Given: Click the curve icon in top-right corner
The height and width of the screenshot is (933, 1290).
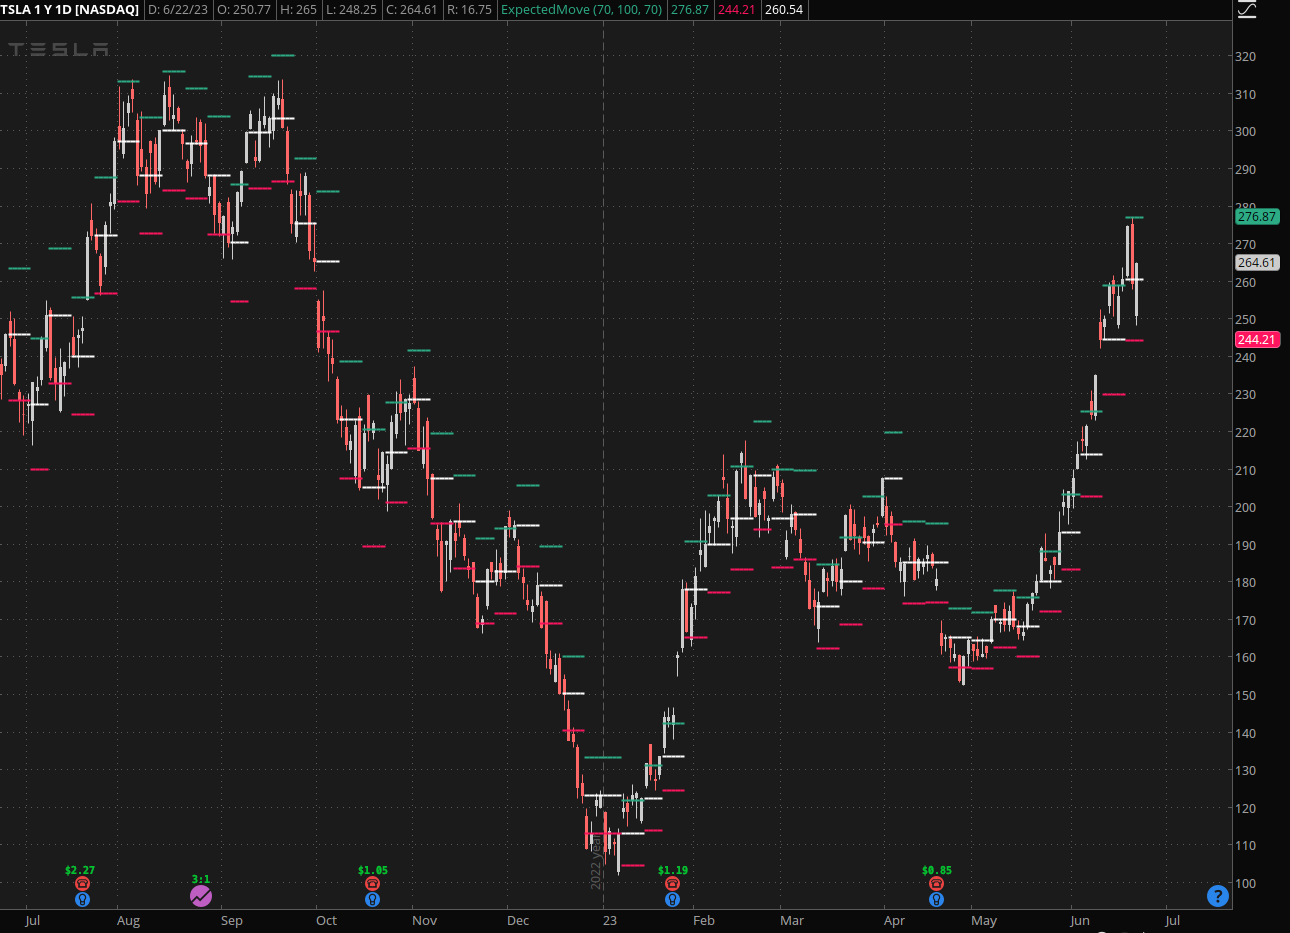Looking at the screenshot, I should (1246, 10).
